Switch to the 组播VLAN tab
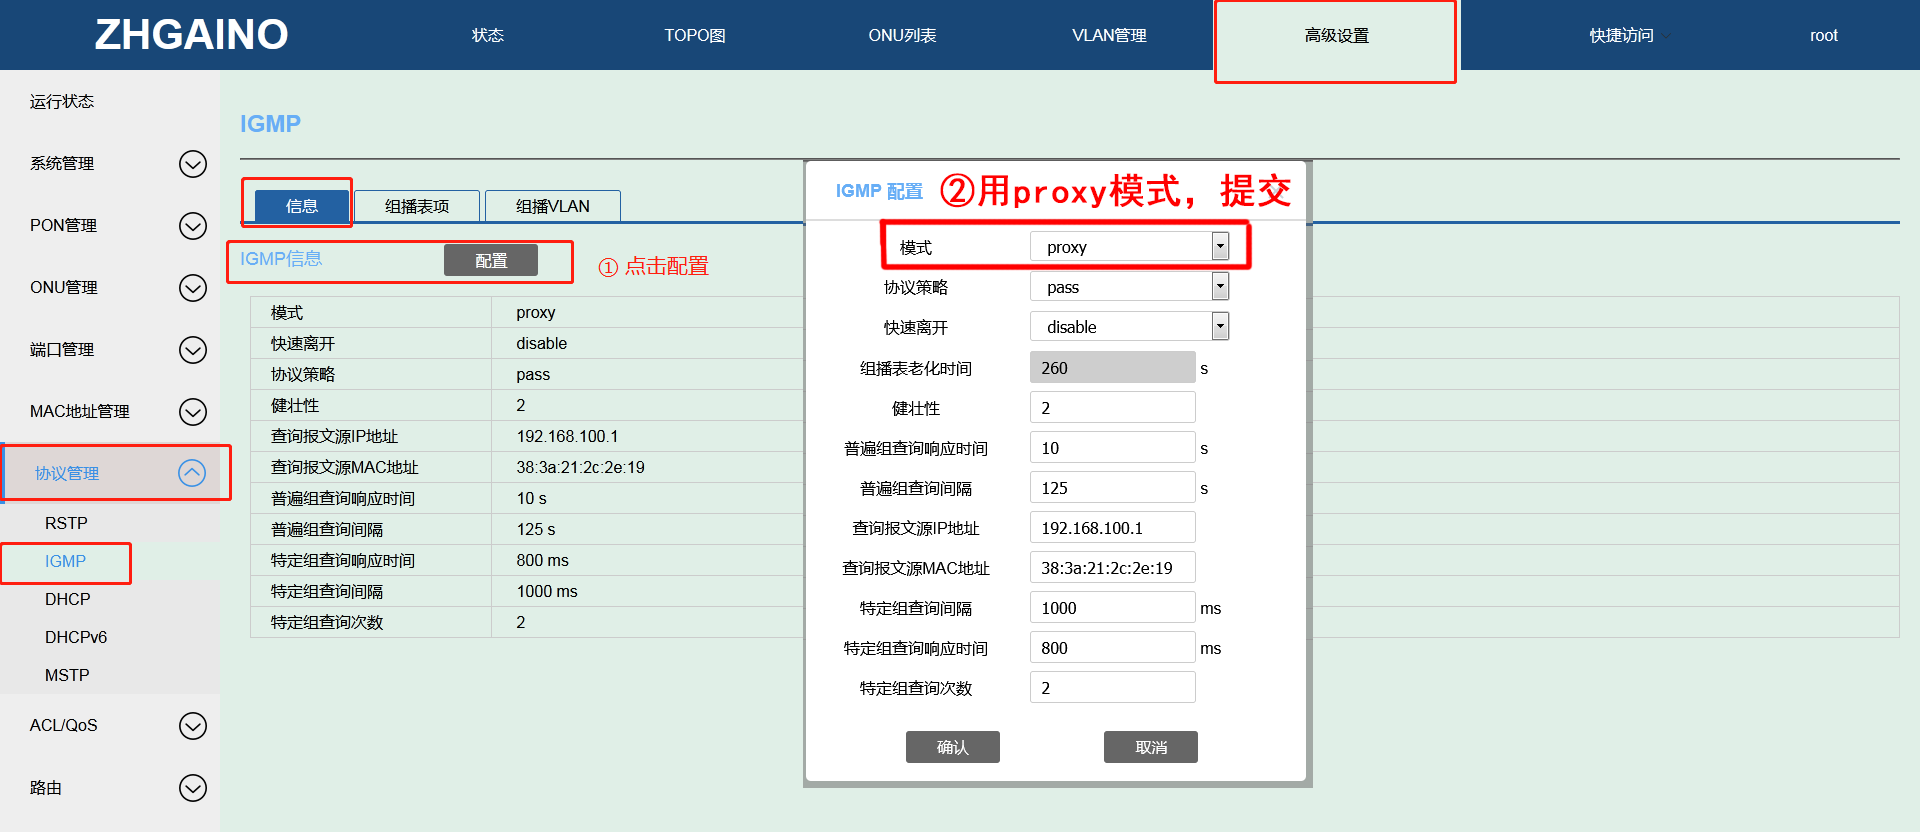 pyautogui.click(x=552, y=206)
